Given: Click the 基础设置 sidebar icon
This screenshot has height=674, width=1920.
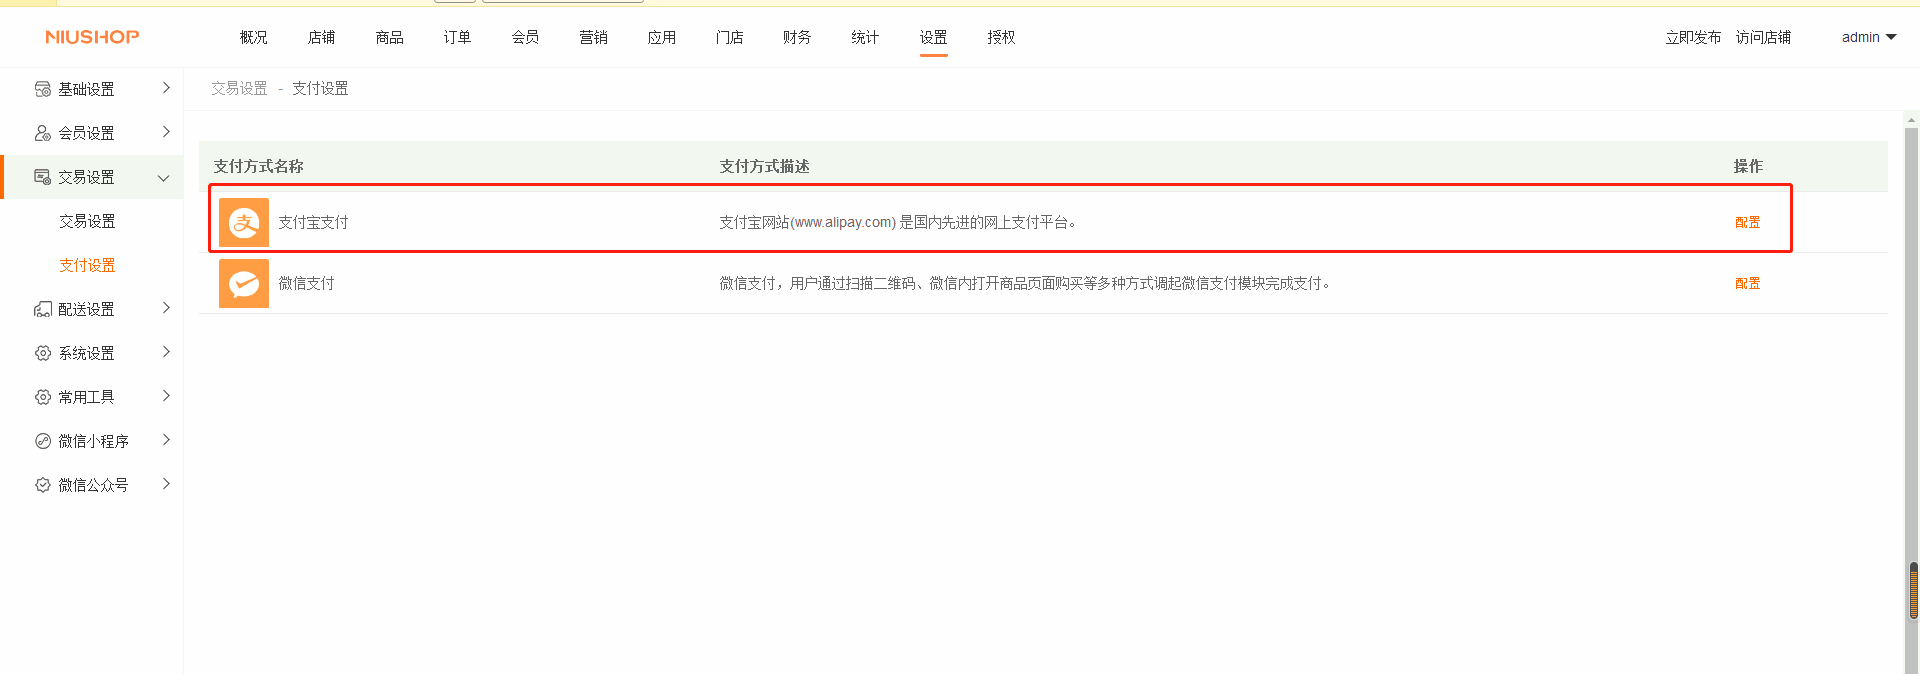Looking at the screenshot, I should [43, 89].
